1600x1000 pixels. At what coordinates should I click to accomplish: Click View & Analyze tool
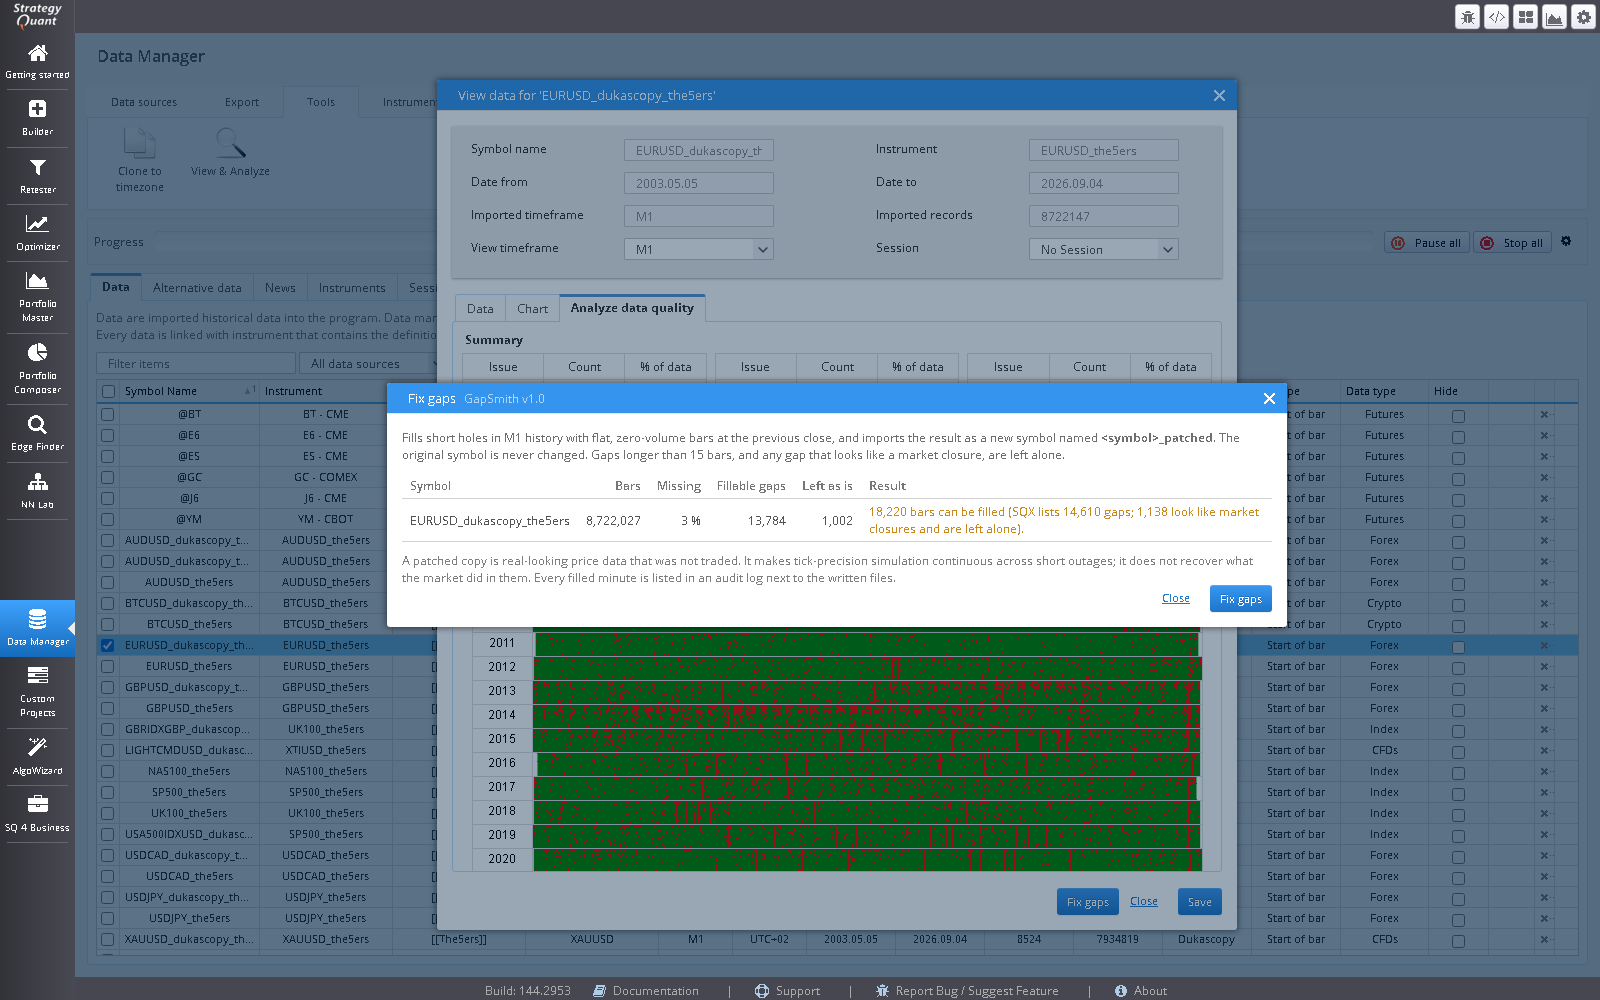(230, 153)
